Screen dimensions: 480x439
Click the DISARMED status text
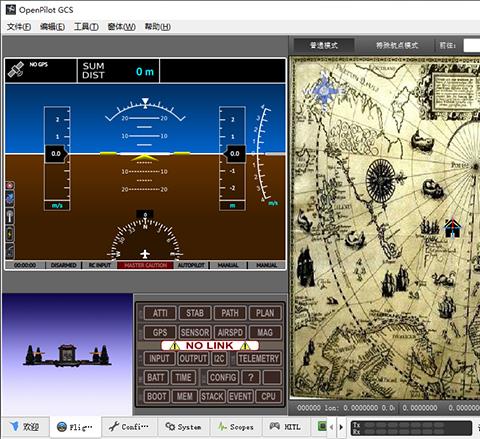64,265
